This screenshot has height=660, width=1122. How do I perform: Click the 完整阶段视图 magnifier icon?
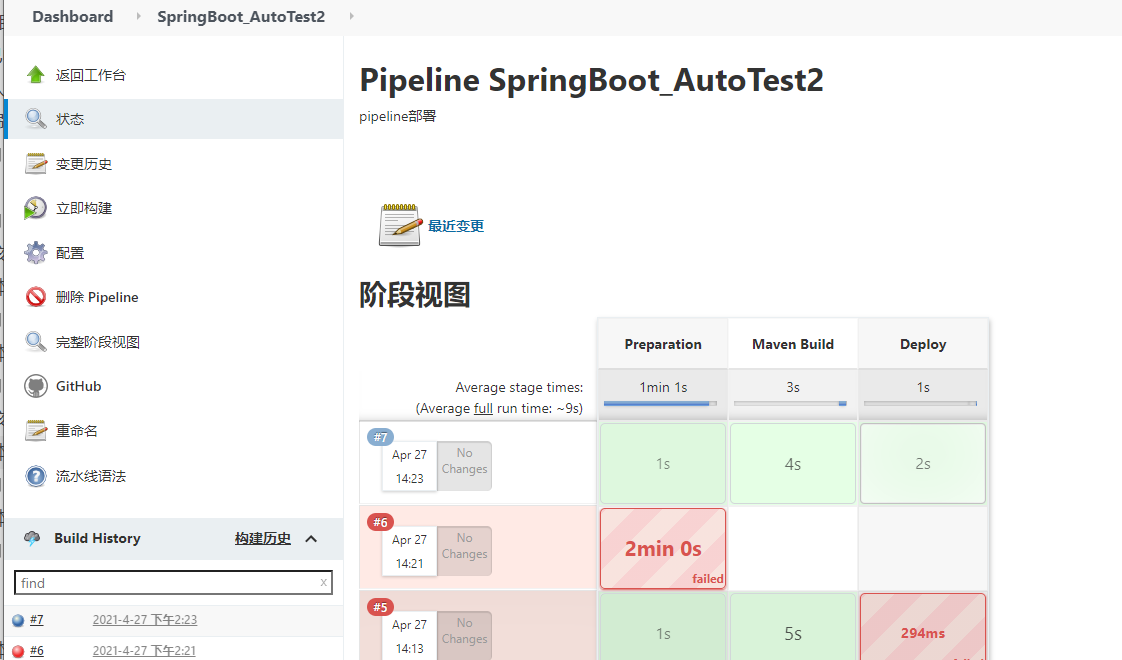[34, 341]
